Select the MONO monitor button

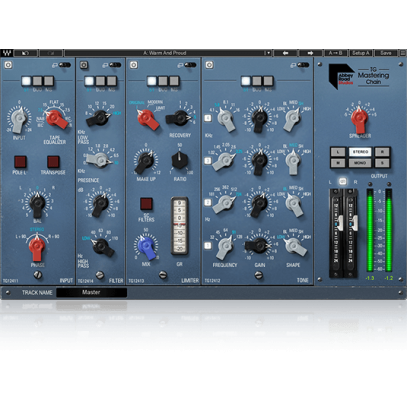point(360,163)
